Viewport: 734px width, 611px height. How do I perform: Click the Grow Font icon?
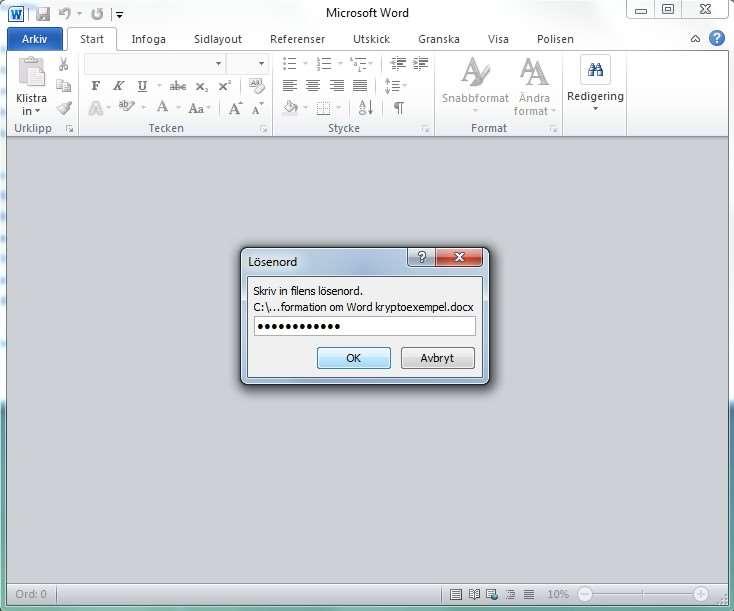pyautogui.click(x=235, y=108)
